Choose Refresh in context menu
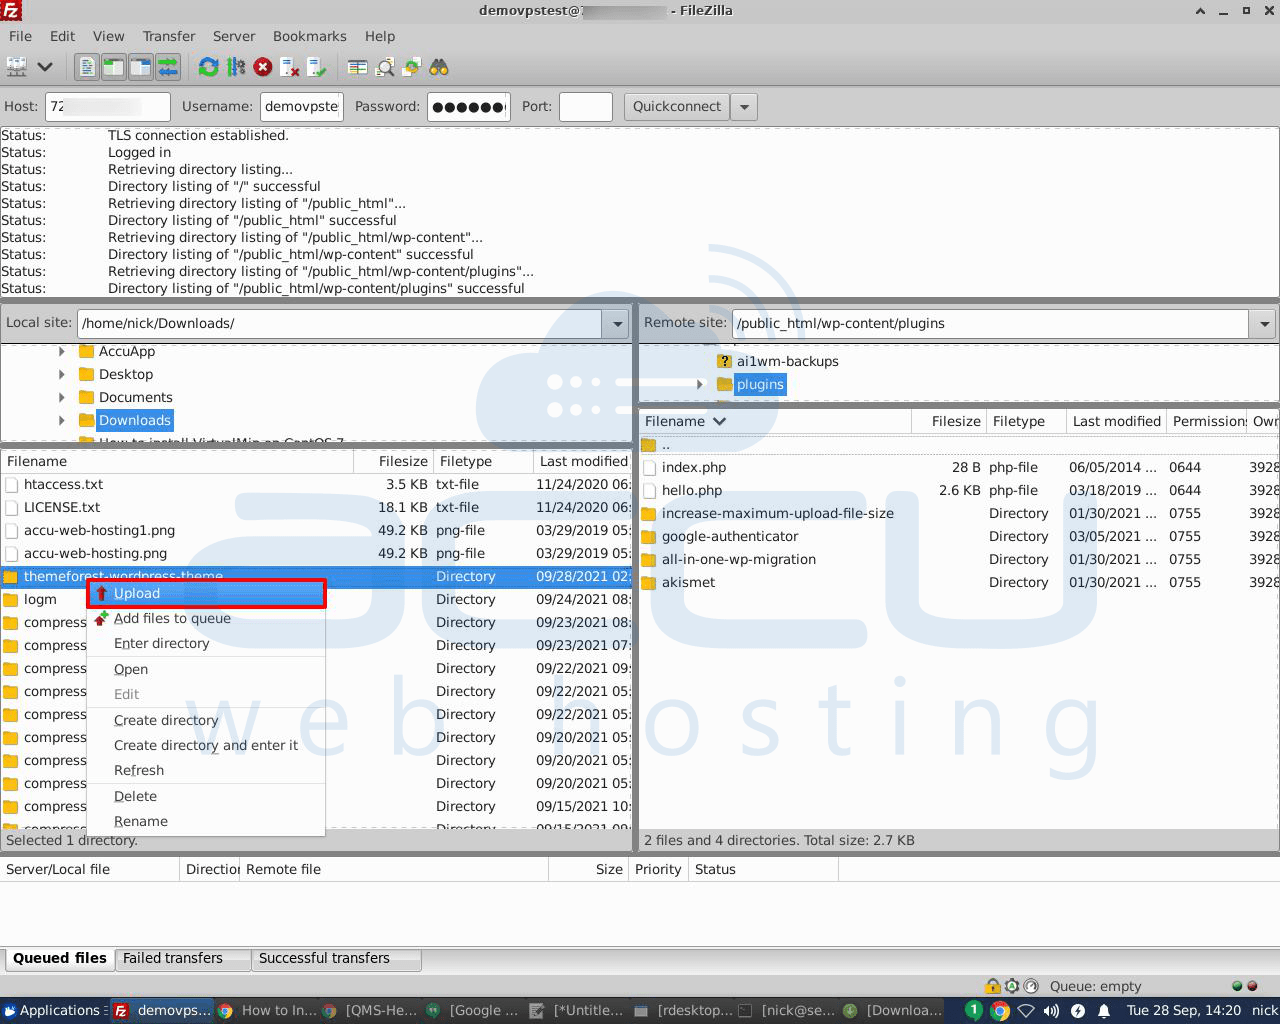Image resolution: width=1280 pixels, height=1024 pixels. coord(206,770)
